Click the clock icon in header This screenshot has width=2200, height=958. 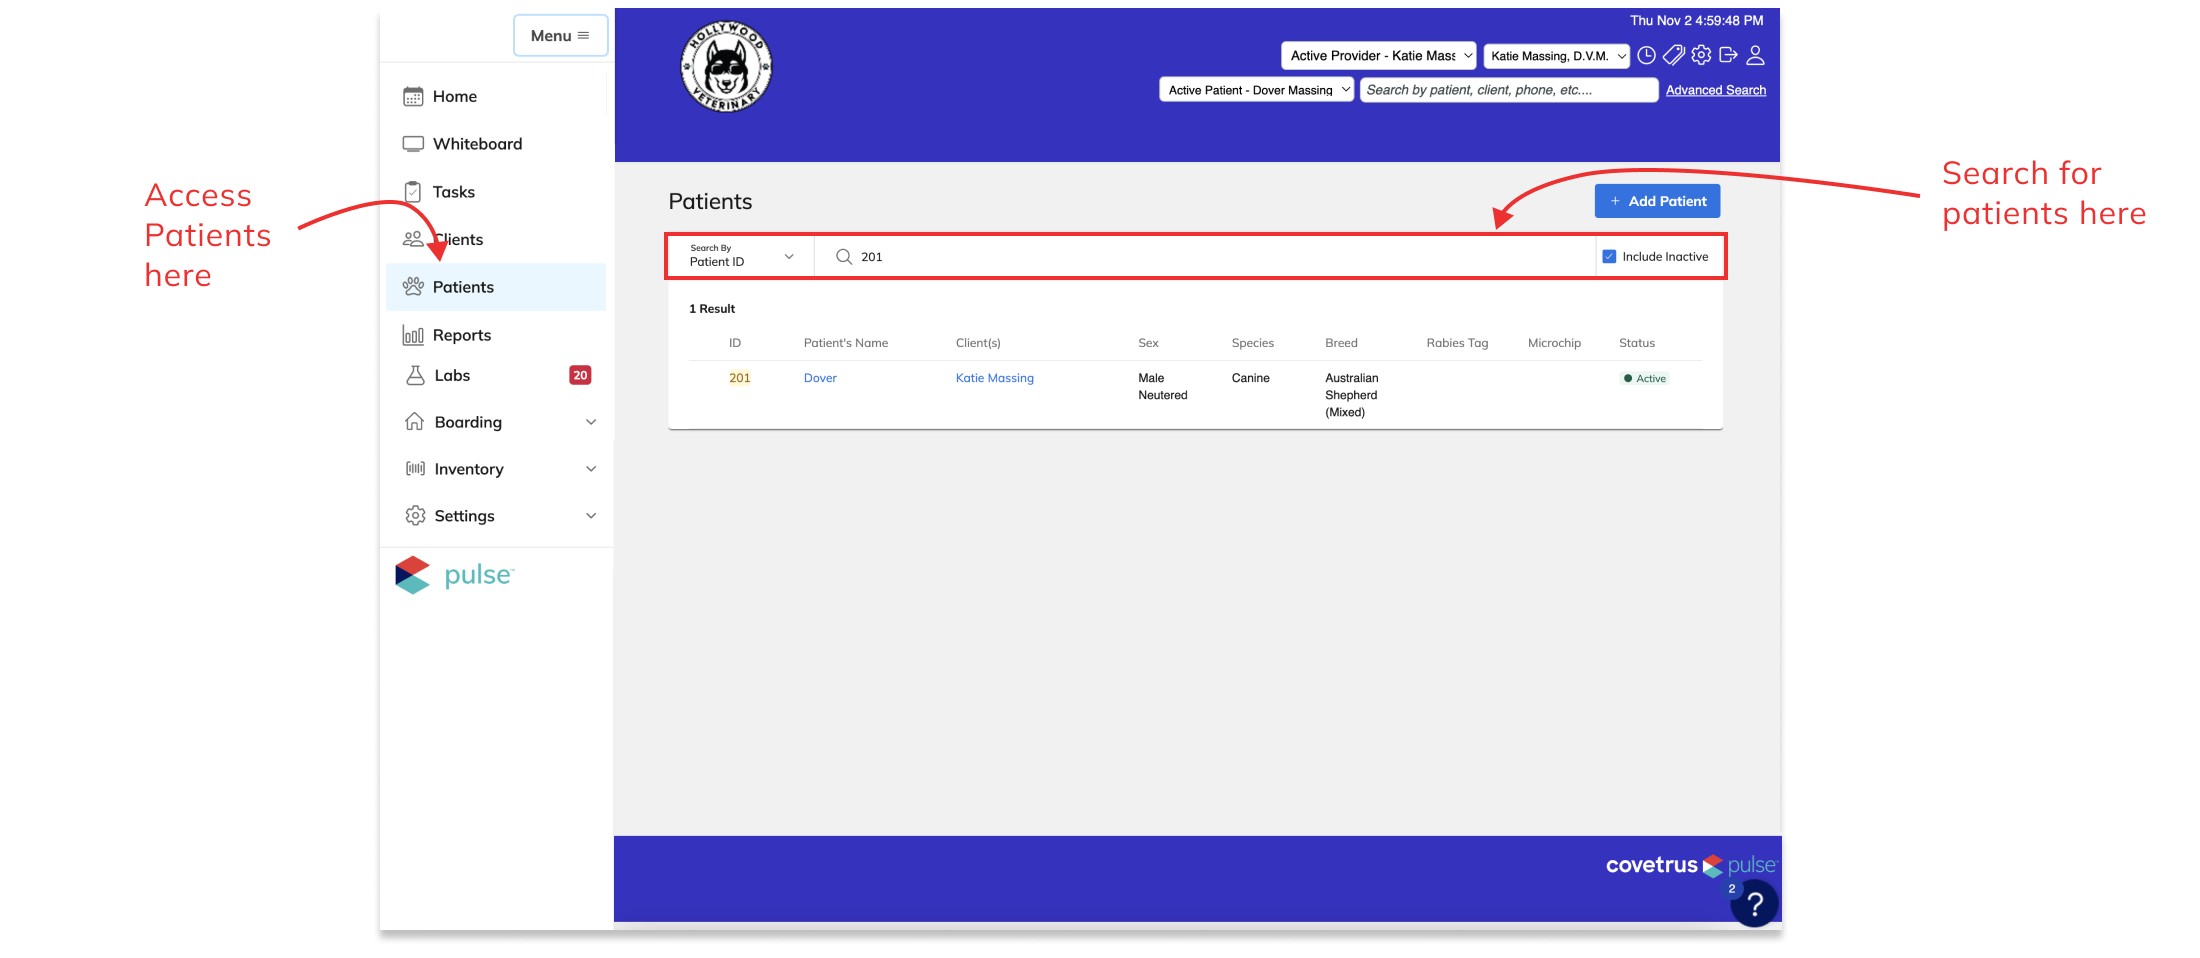(x=1646, y=56)
